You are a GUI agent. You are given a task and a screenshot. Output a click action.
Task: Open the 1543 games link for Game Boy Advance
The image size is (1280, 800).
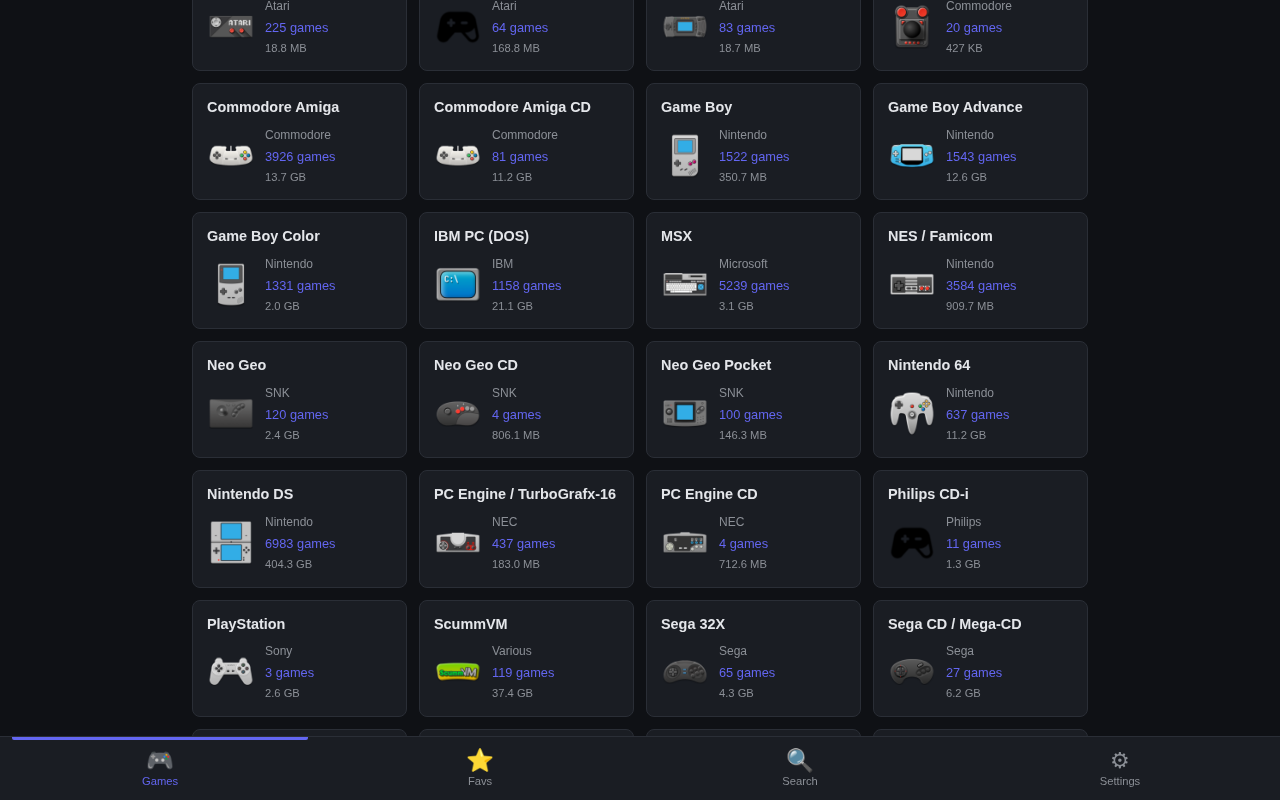pos(981,156)
